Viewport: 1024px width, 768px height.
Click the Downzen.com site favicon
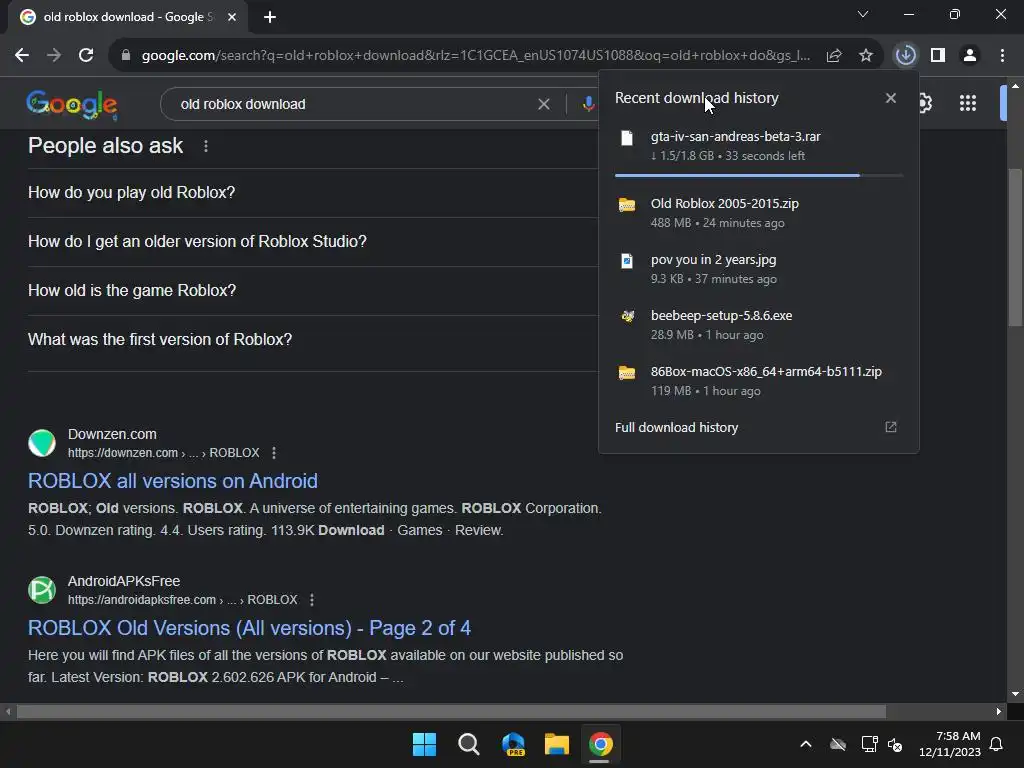click(42, 443)
